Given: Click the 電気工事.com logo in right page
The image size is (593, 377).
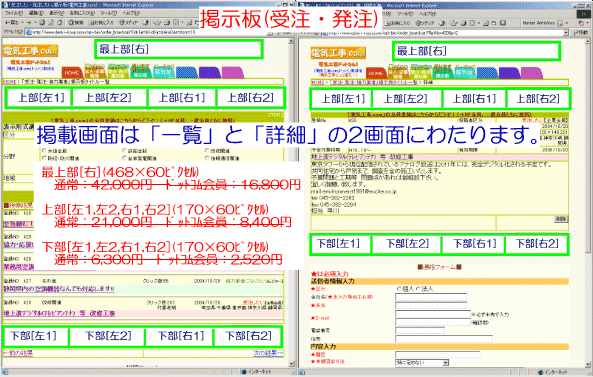Looking at the screenshot, I should (338, 53).
